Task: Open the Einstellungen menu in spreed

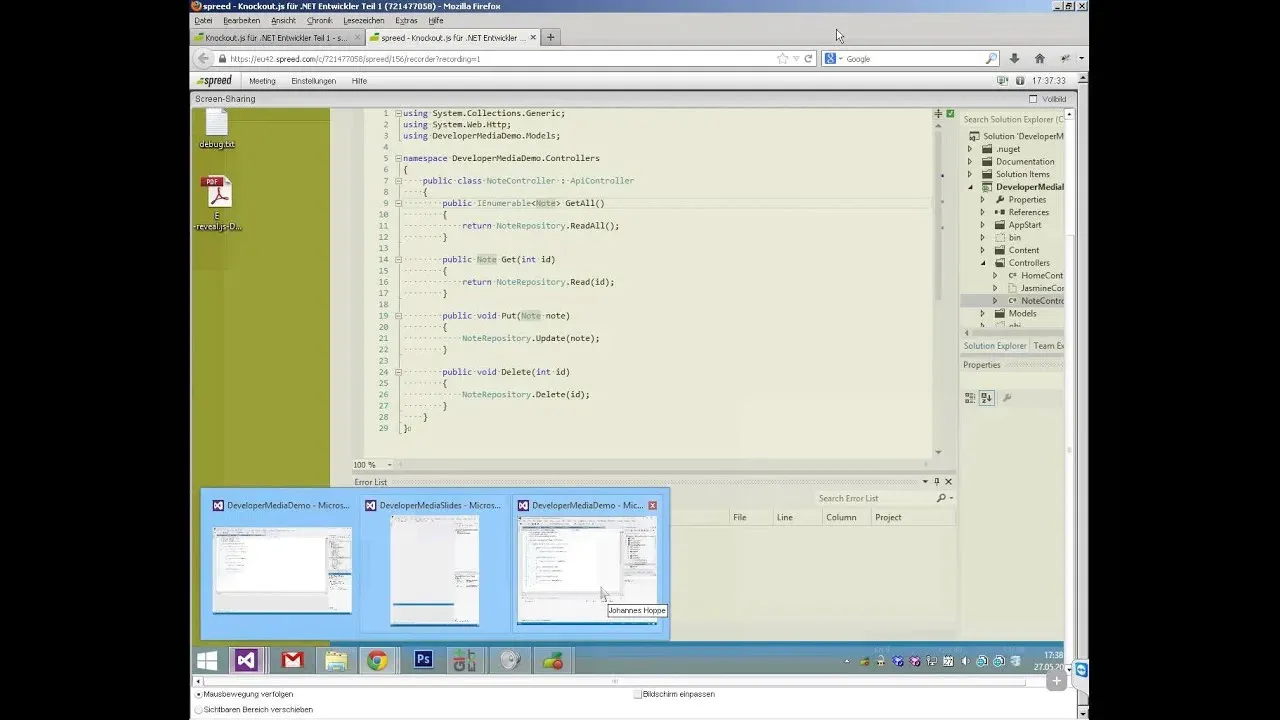Action: point(314,81)
